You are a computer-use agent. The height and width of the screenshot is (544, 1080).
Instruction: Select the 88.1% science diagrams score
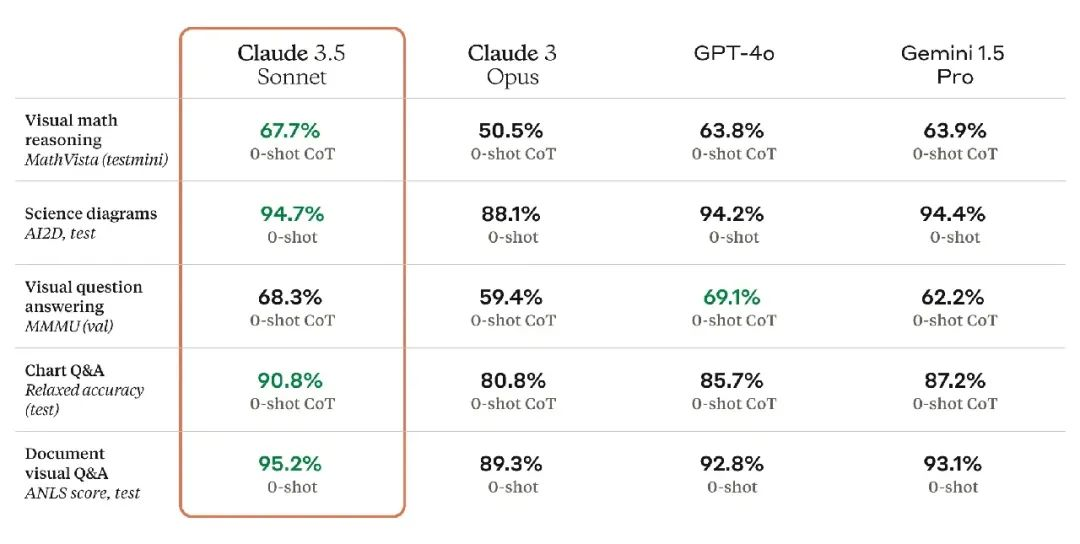click(513, 214)
